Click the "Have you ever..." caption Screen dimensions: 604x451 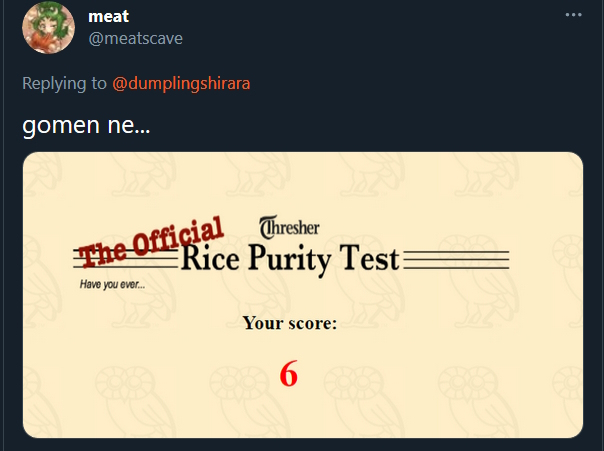pos(112,285)
